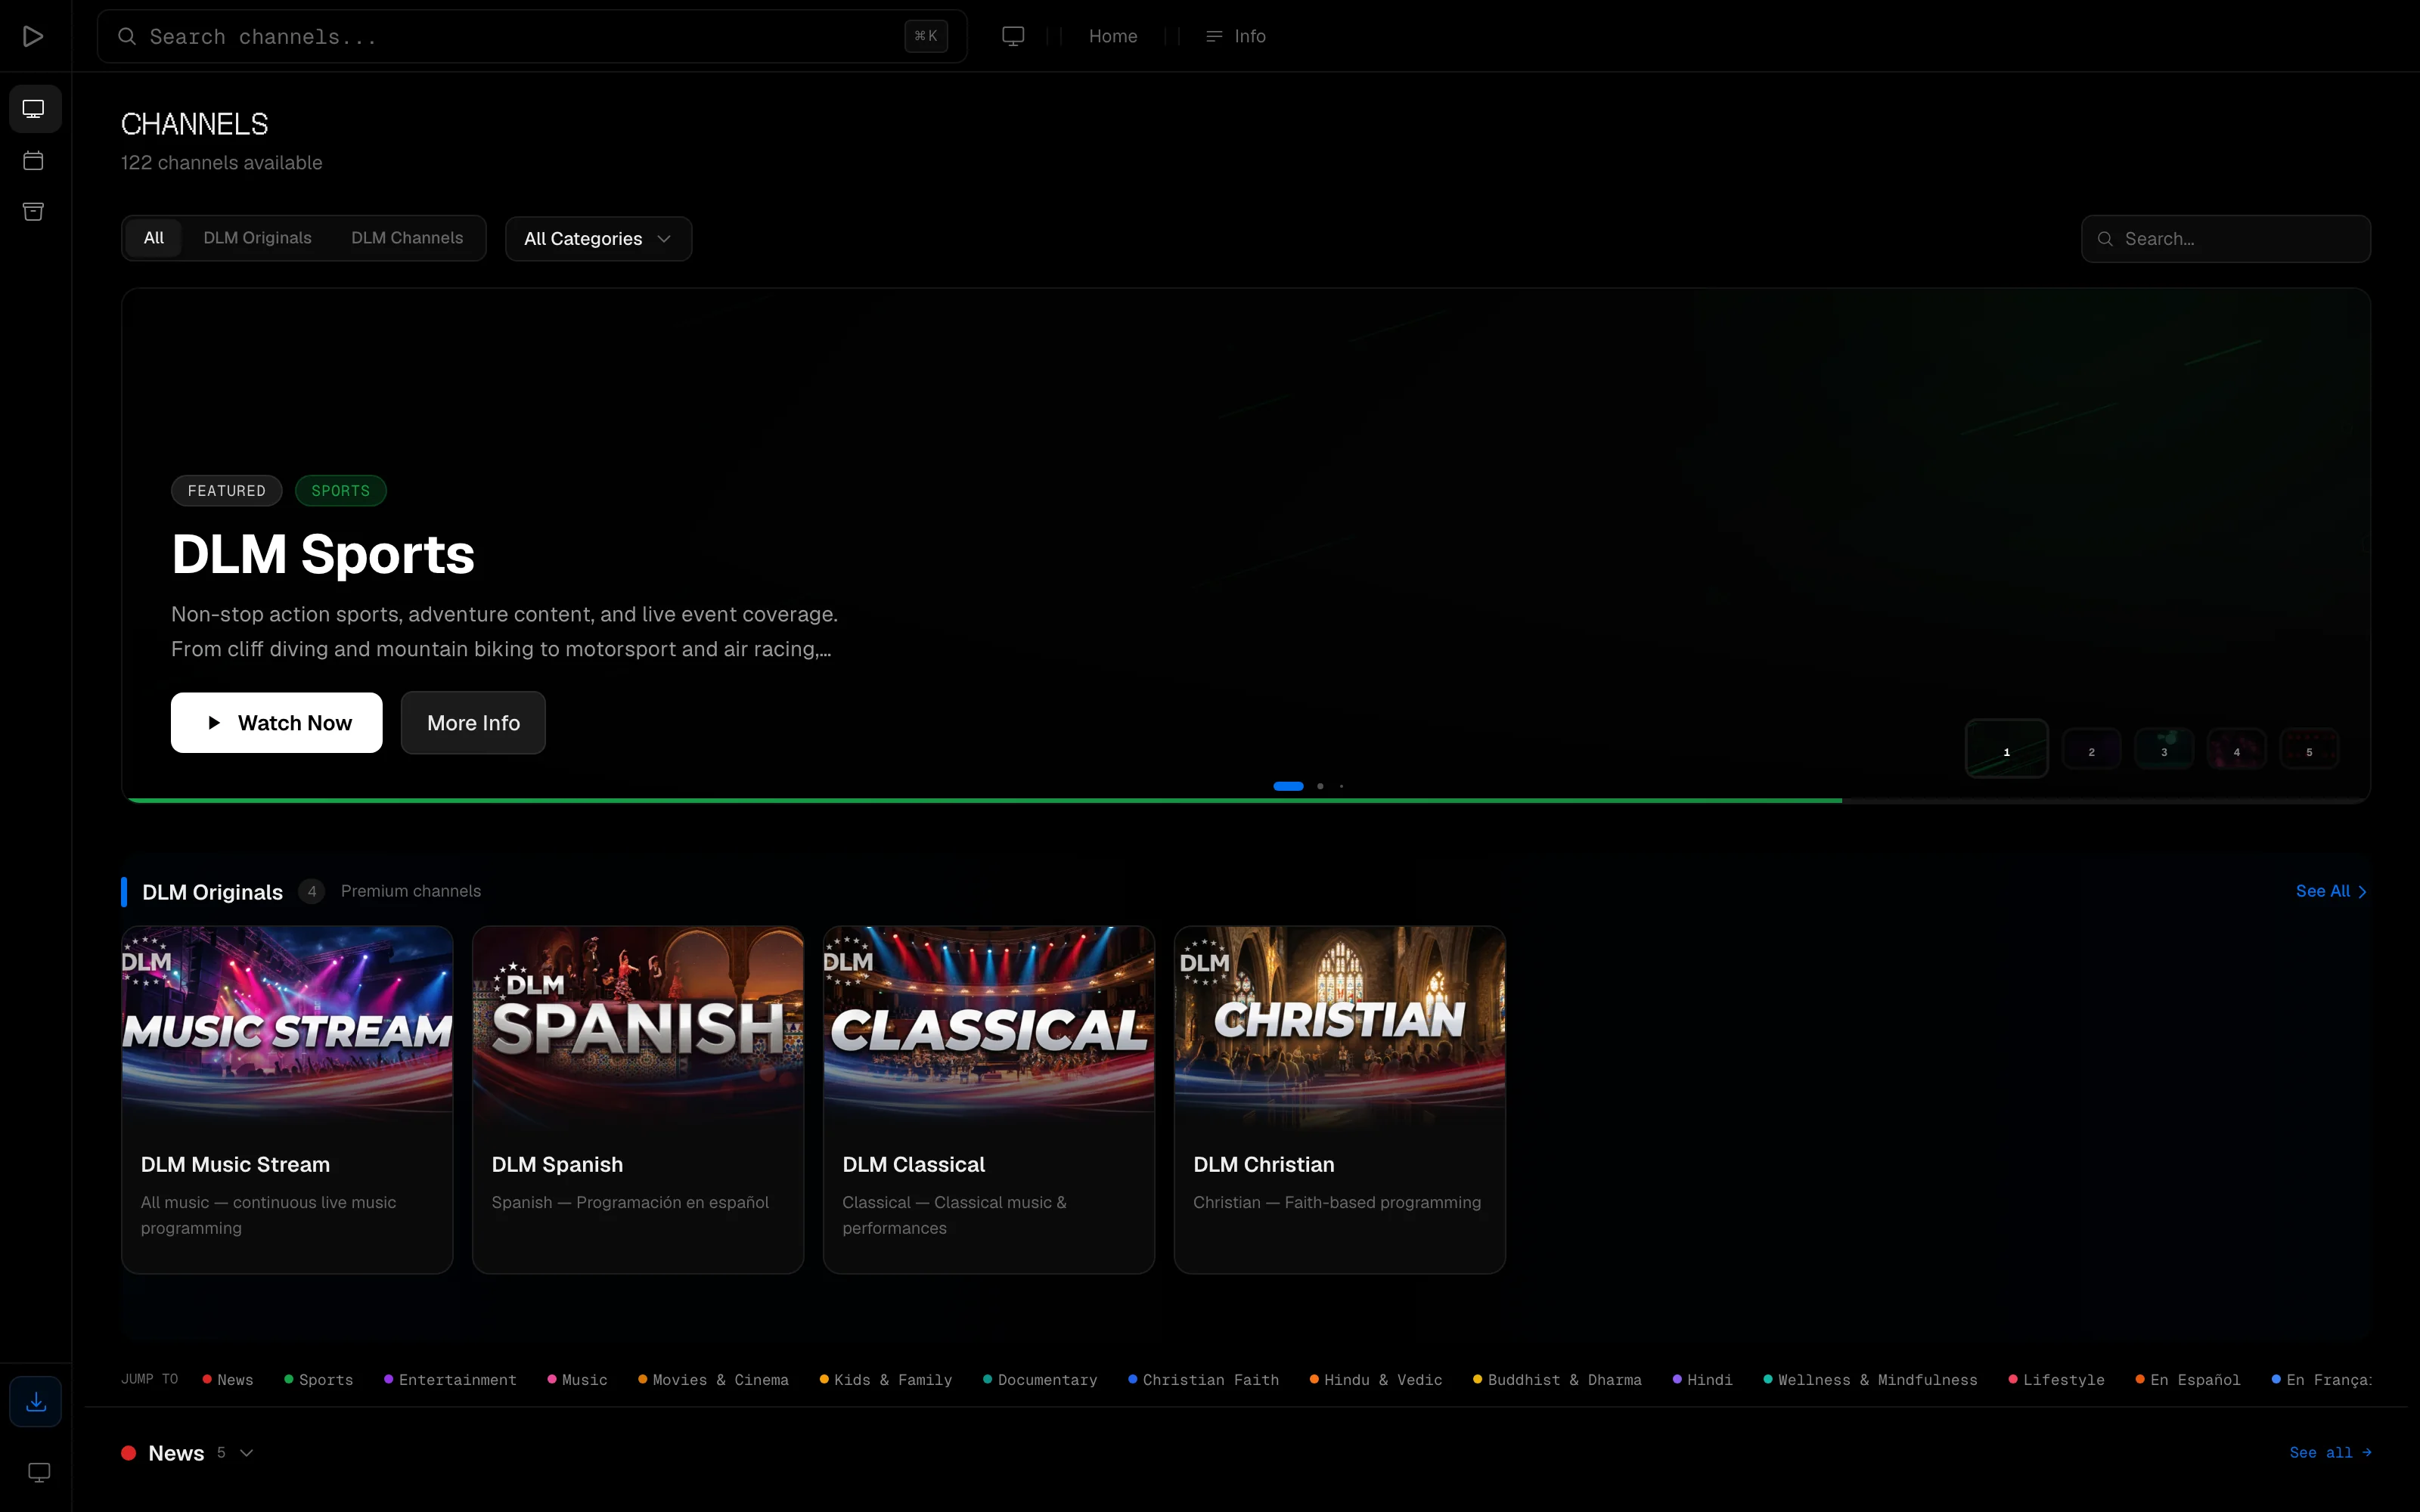This screenshot has width=2420, height=1512.
Task: Jump to Buddhist & Dharma category
Action: [1557, 1380]
